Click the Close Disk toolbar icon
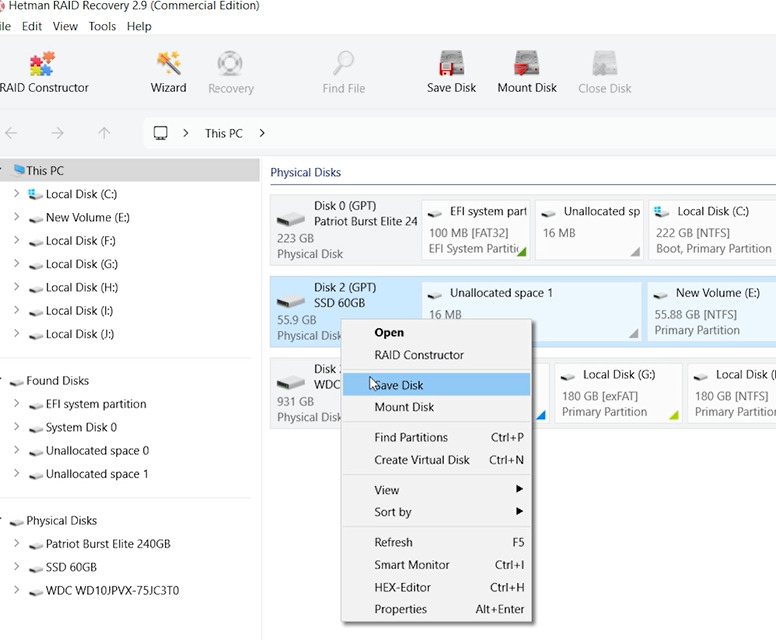The width and height of the screenshot is (776, 640). click(605, 64)
